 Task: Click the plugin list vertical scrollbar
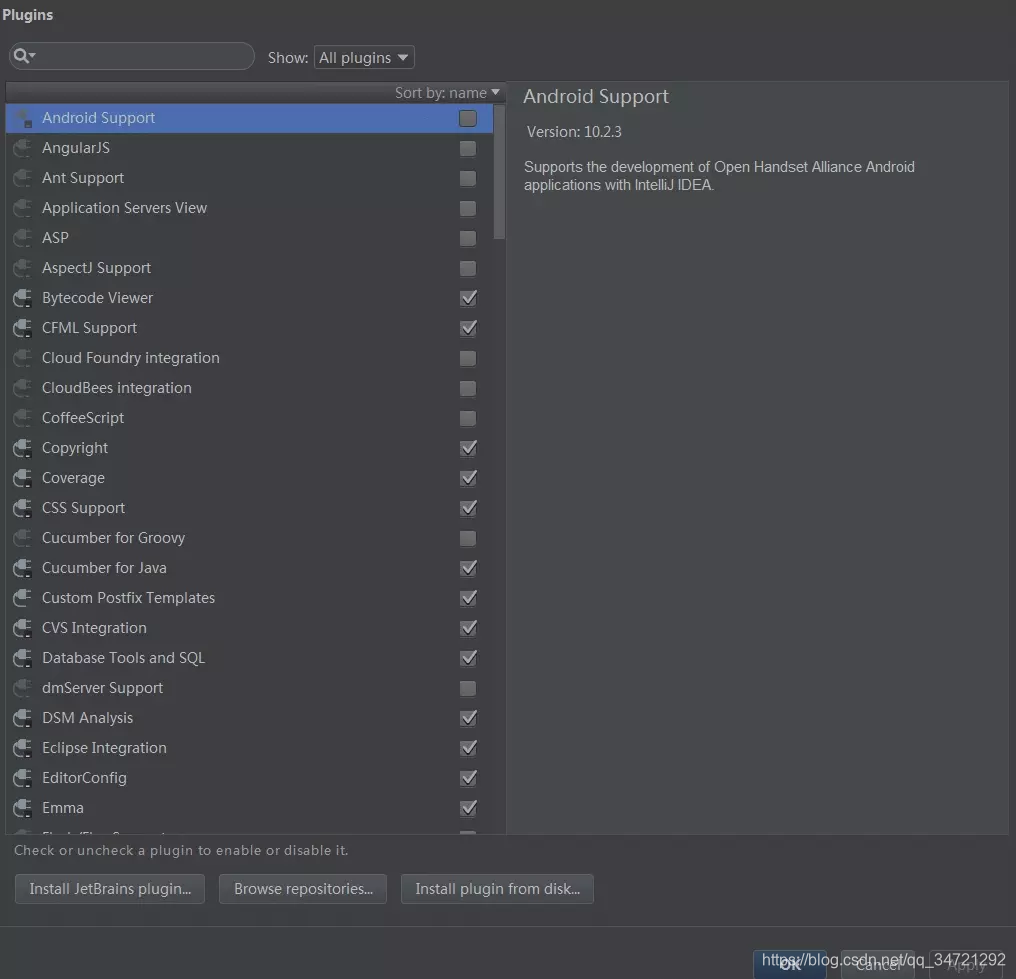click(499, 172)
